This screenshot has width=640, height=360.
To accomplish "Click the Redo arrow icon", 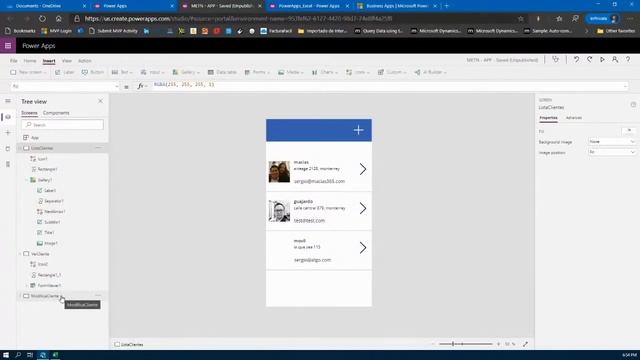I will click(x=589, y=60).
